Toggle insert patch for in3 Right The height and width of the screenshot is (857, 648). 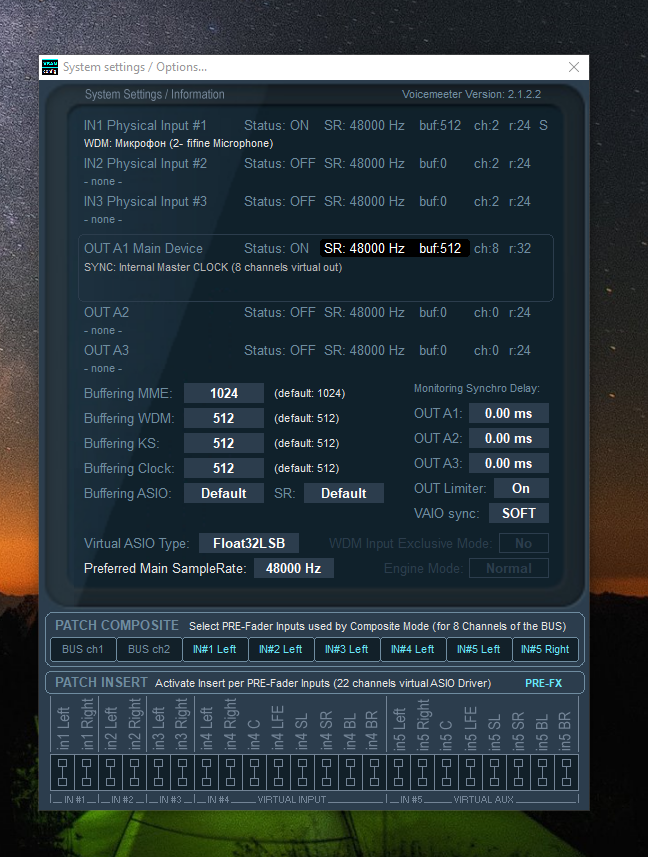[x=182, y=772]
